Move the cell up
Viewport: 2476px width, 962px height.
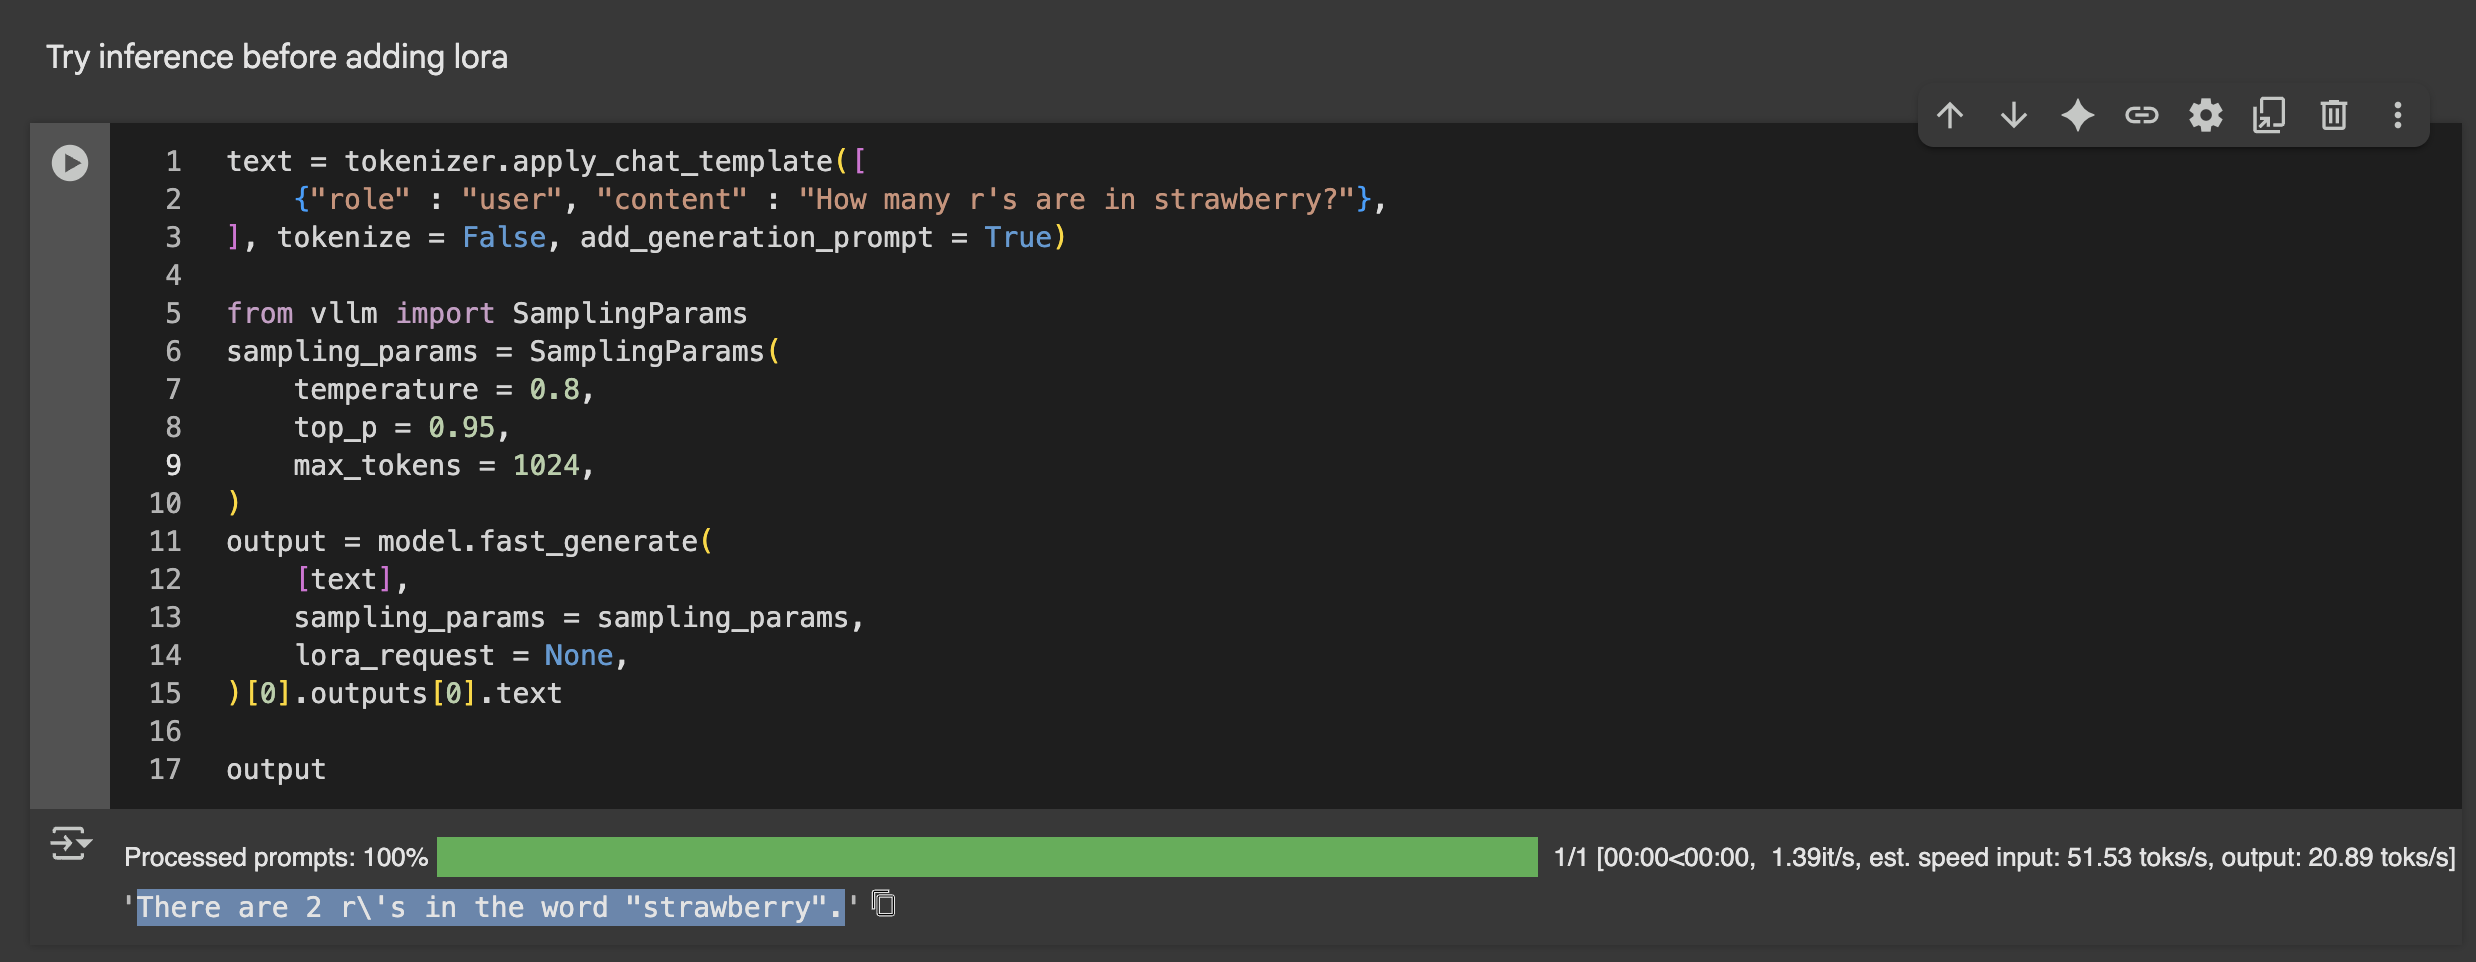tap(1950, 116)
